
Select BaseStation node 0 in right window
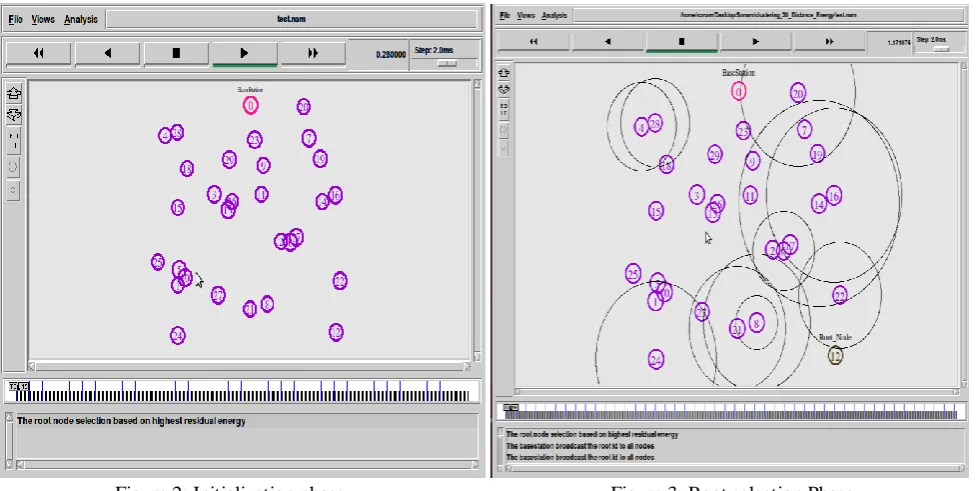(739, 92)
